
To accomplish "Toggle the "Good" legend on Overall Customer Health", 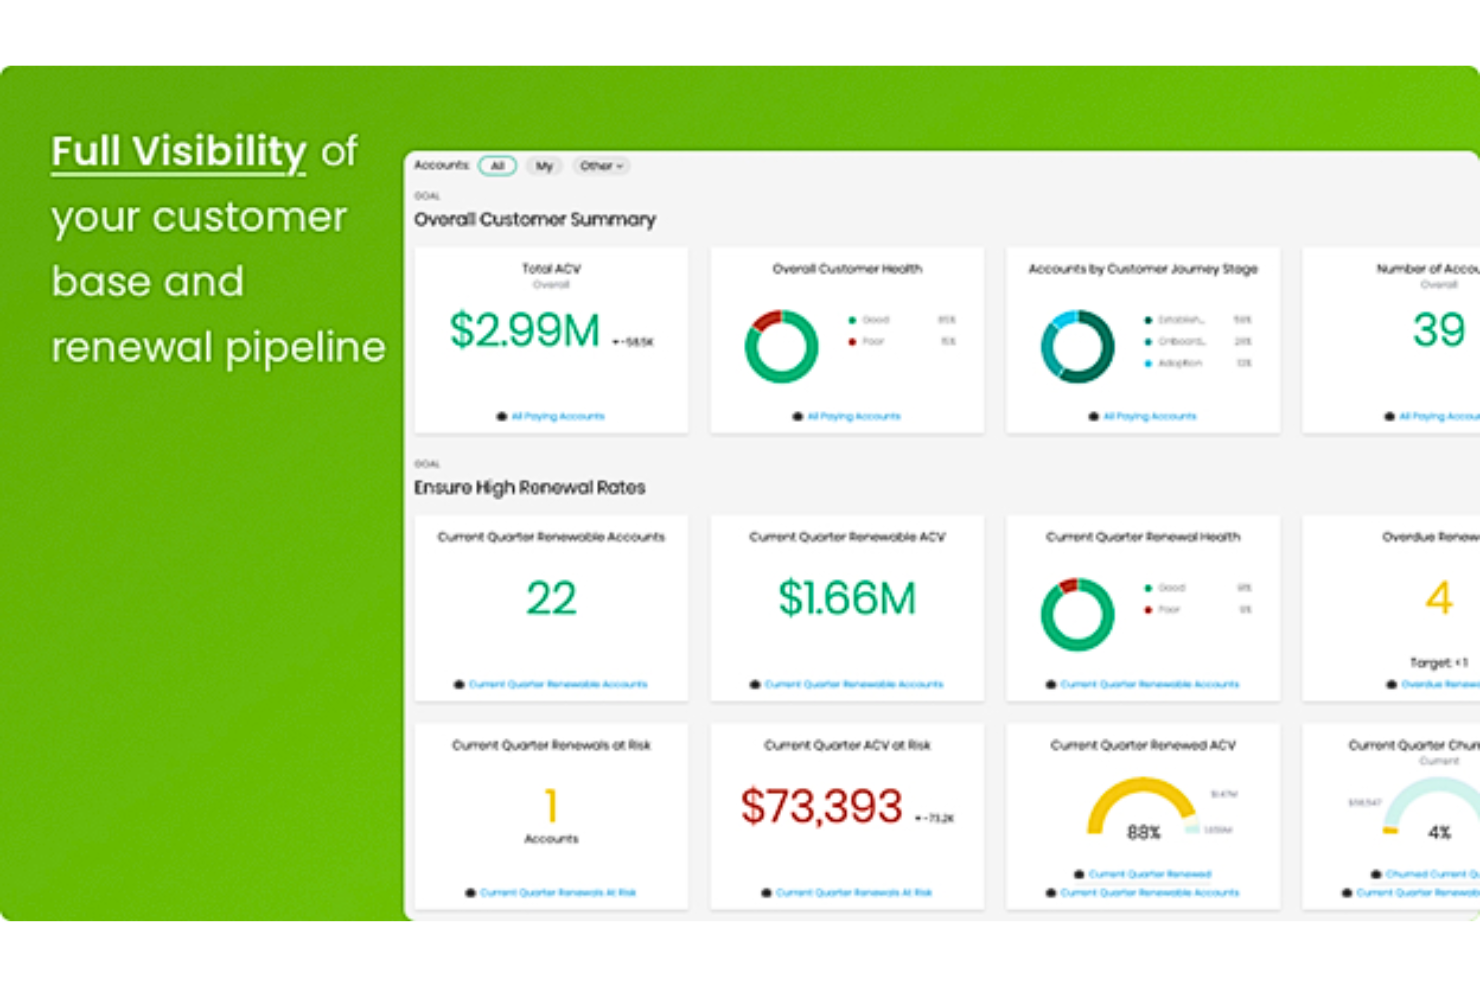I will [x=875, y=320].
